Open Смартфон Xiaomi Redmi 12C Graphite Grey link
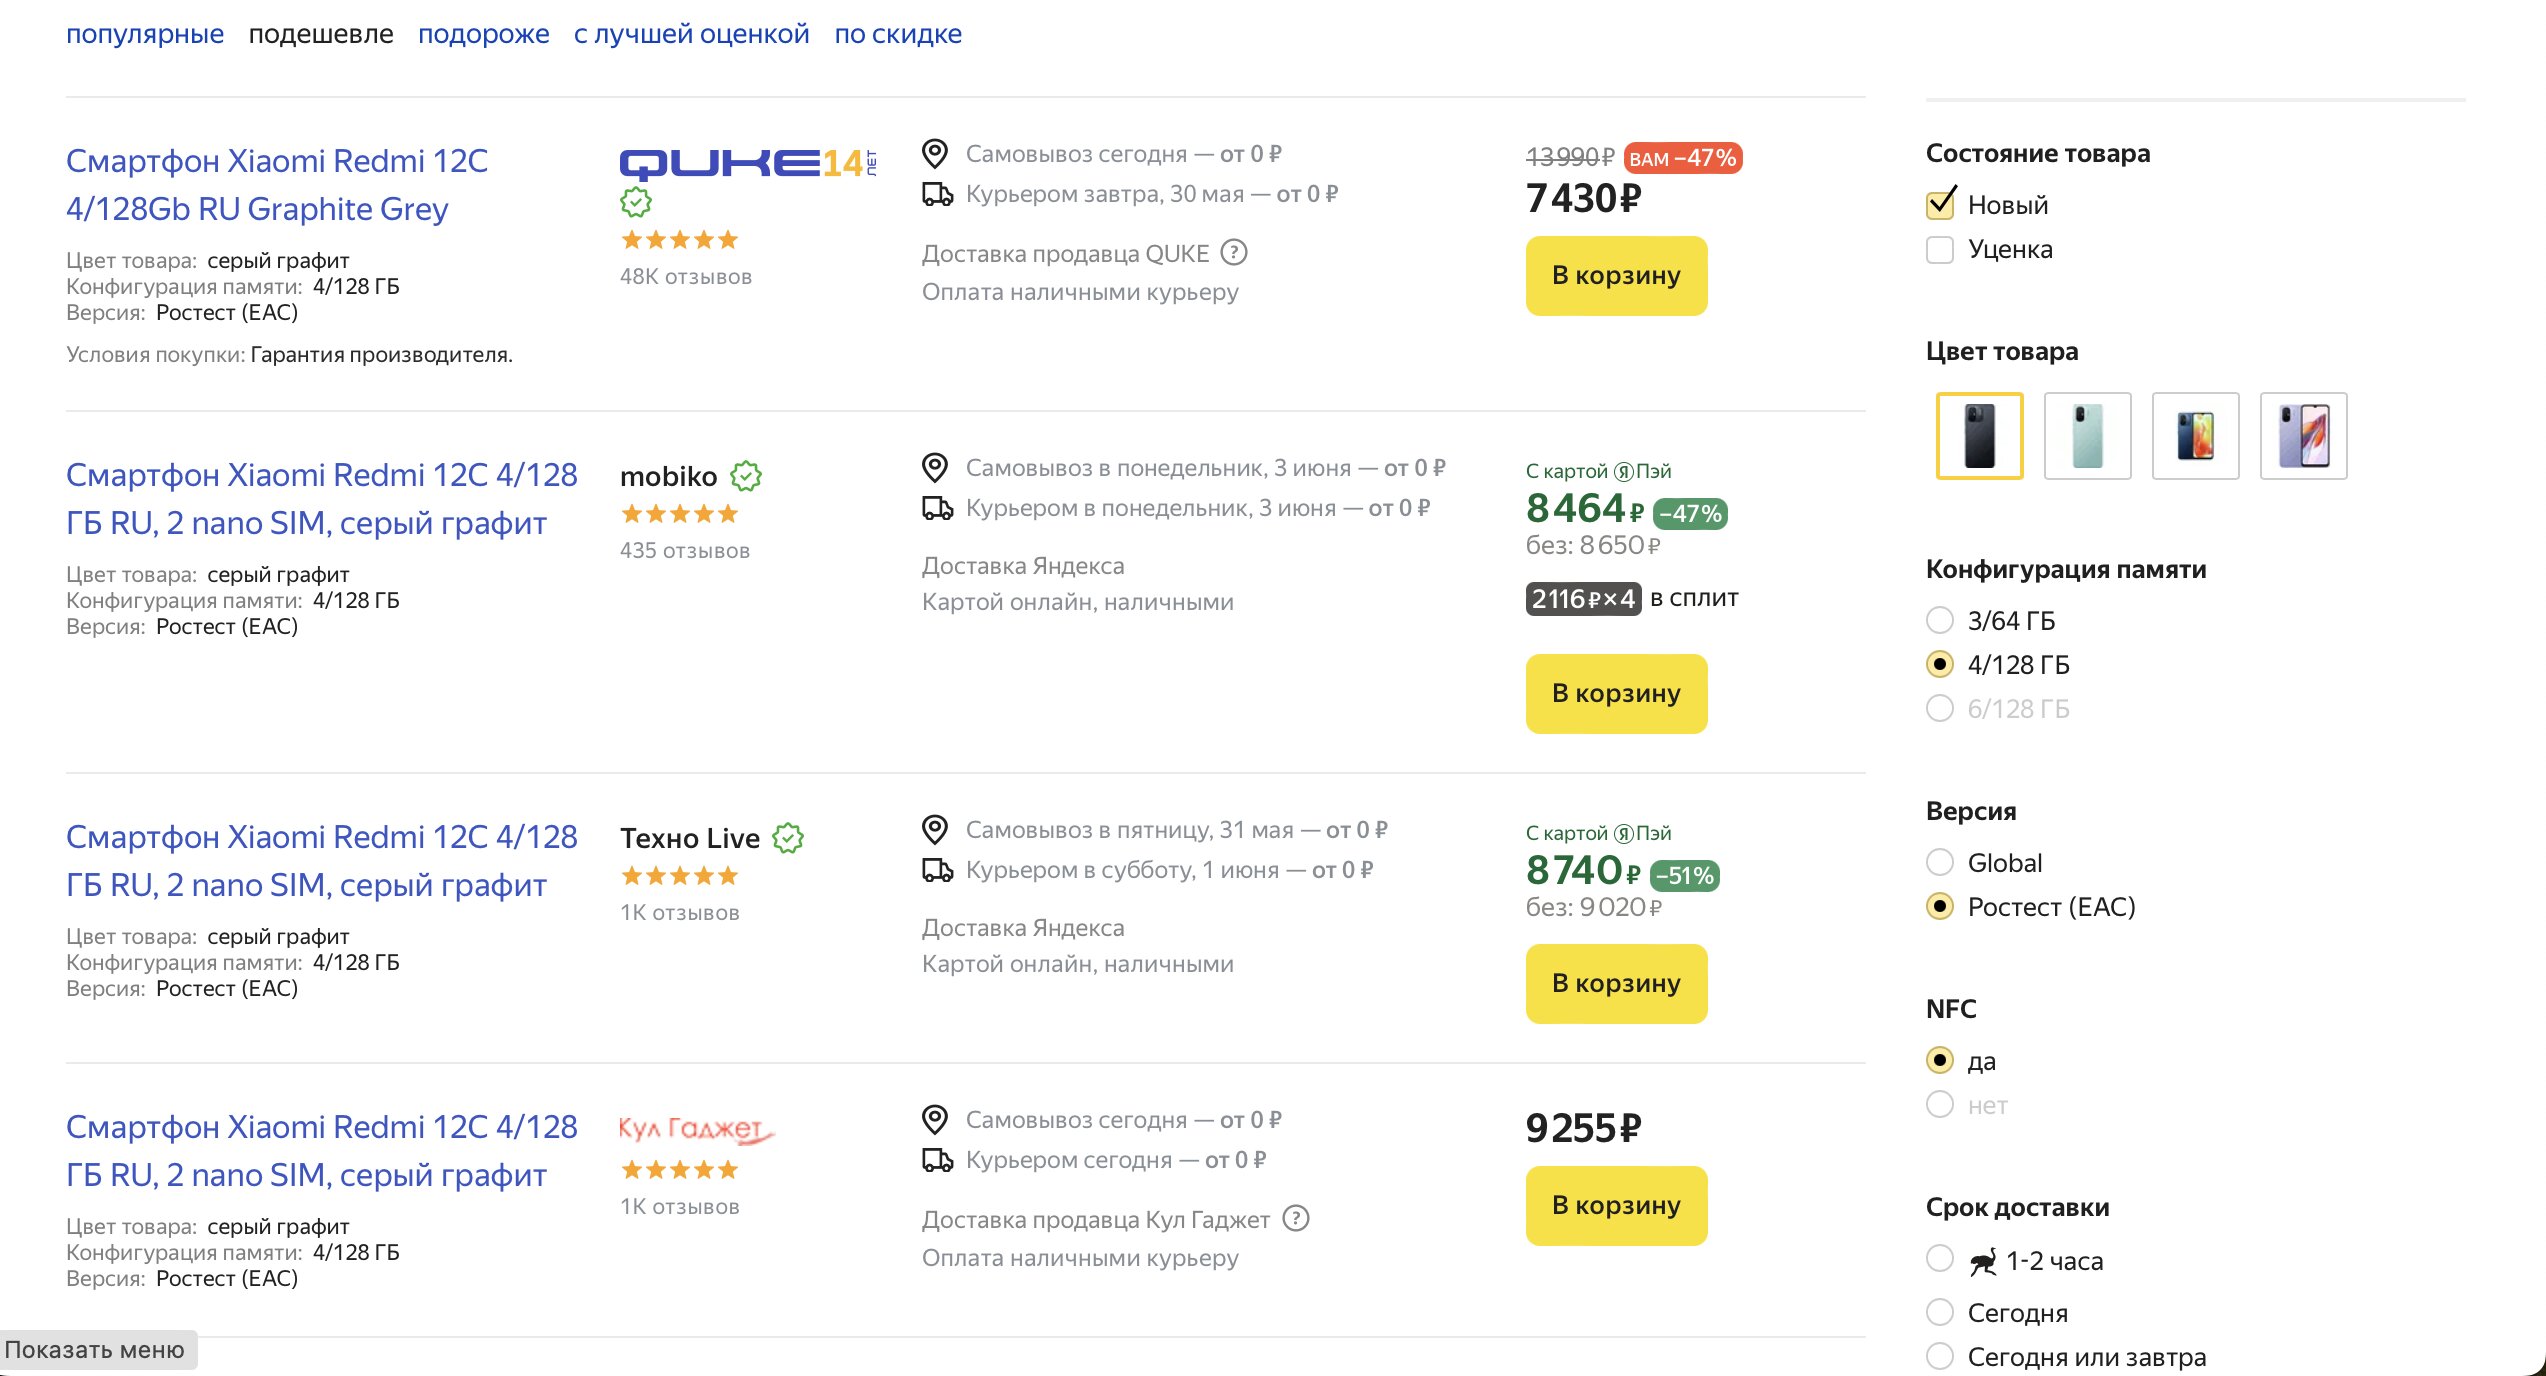The image size is (2546, 1376). pyautogui.click(x=277, y=185)
